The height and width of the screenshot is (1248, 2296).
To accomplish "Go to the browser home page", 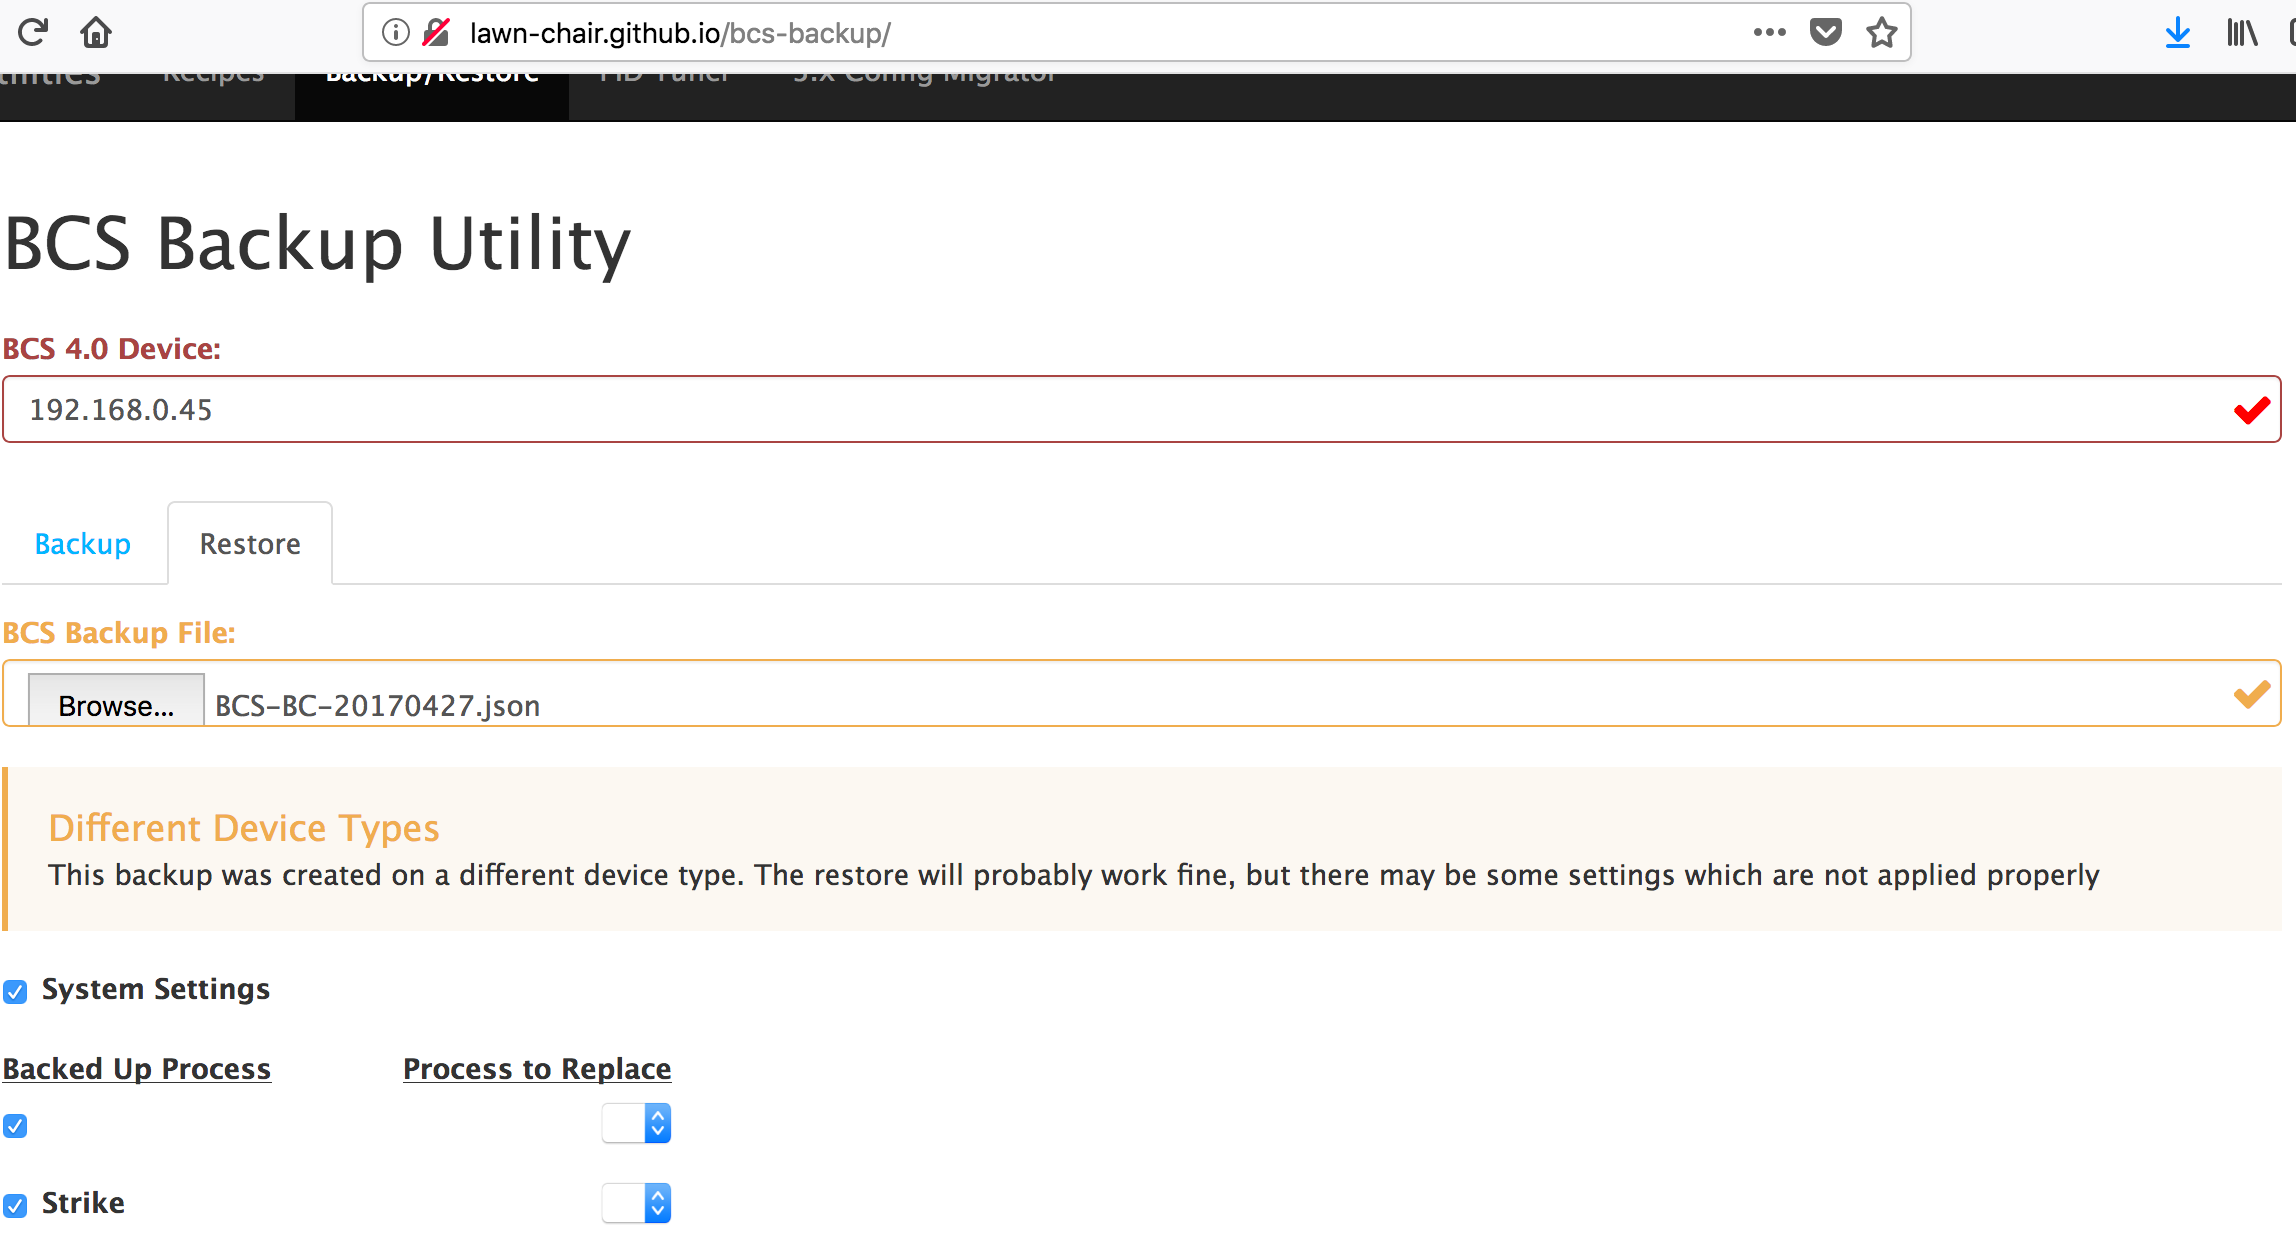I will click(96, 33).
